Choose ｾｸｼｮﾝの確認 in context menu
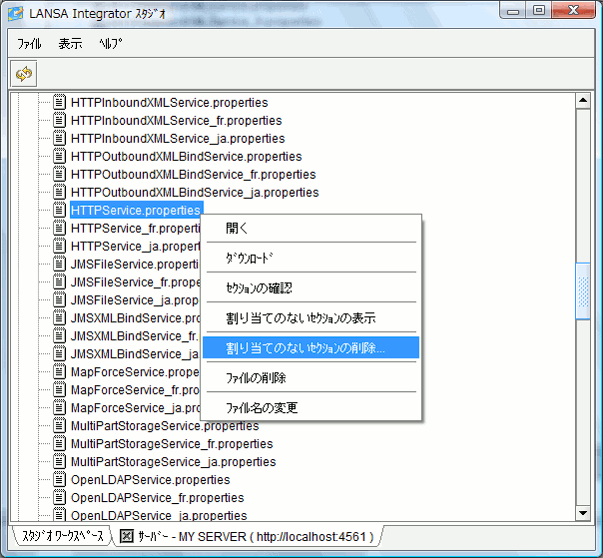 click(311, 288)
